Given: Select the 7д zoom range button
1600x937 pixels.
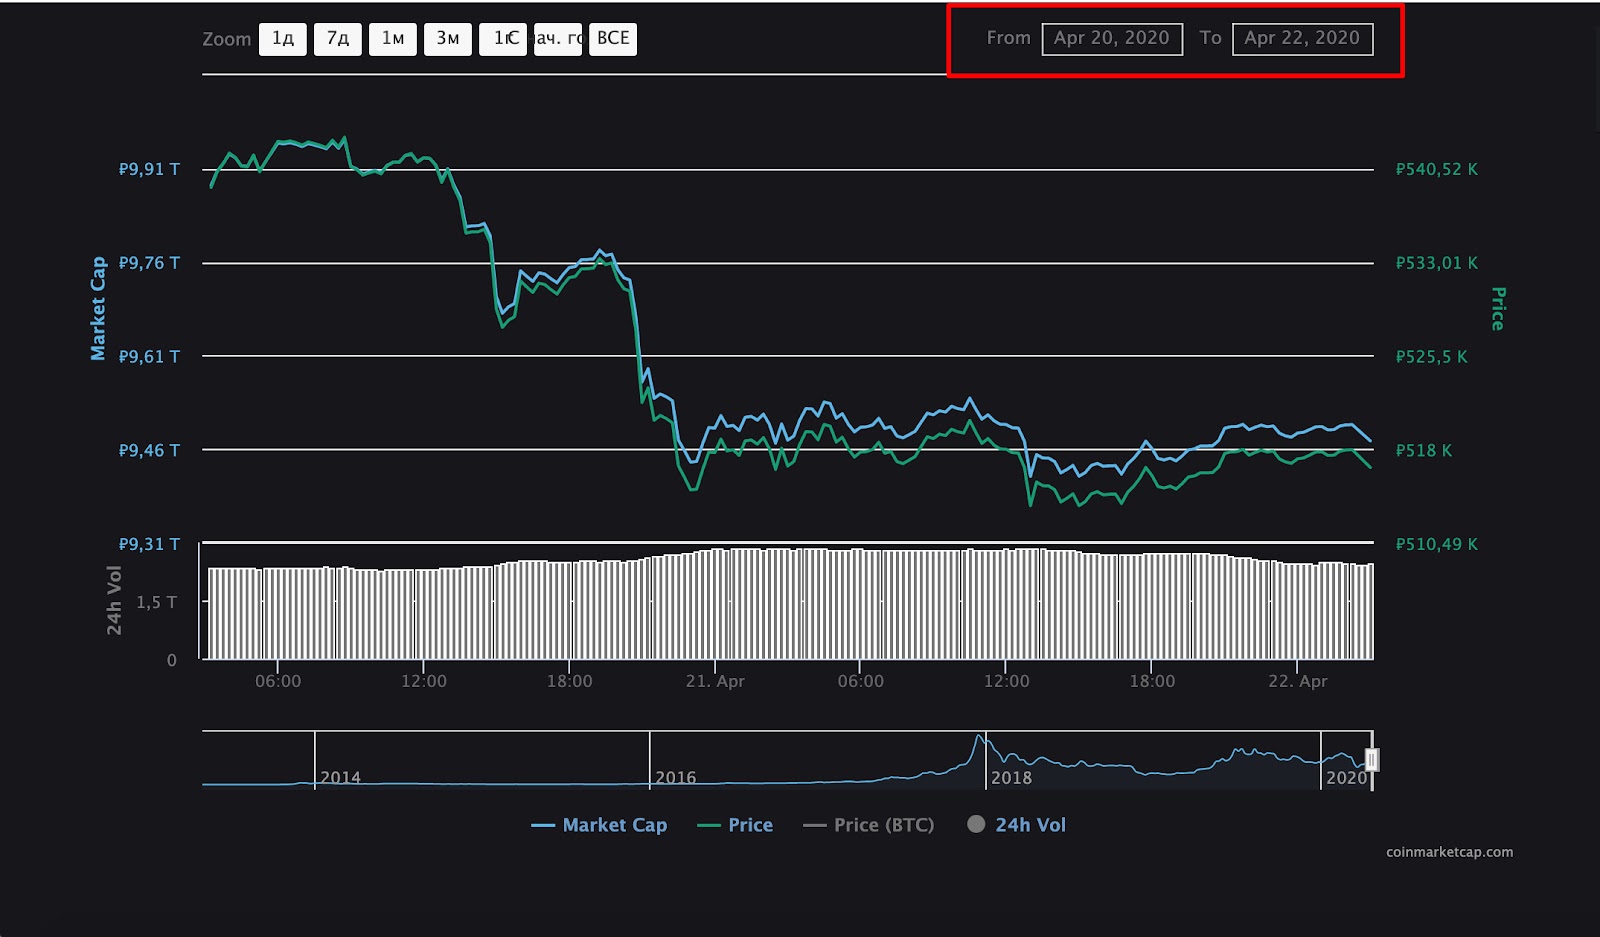Looking at the screenshot, I should [338, 39].
